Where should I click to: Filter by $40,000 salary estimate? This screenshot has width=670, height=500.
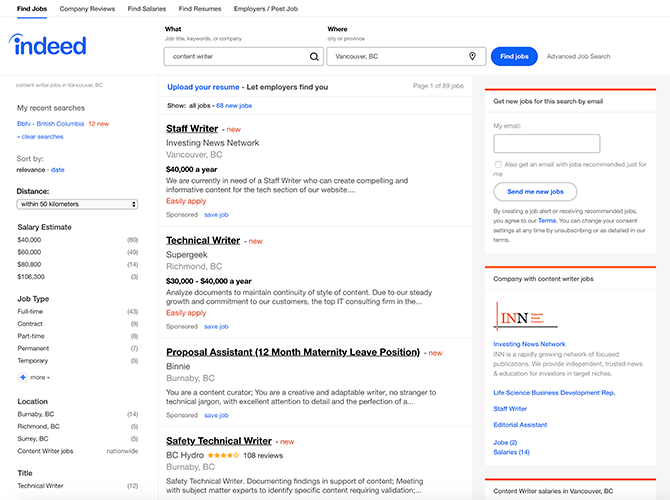click(x=29, y=240)
